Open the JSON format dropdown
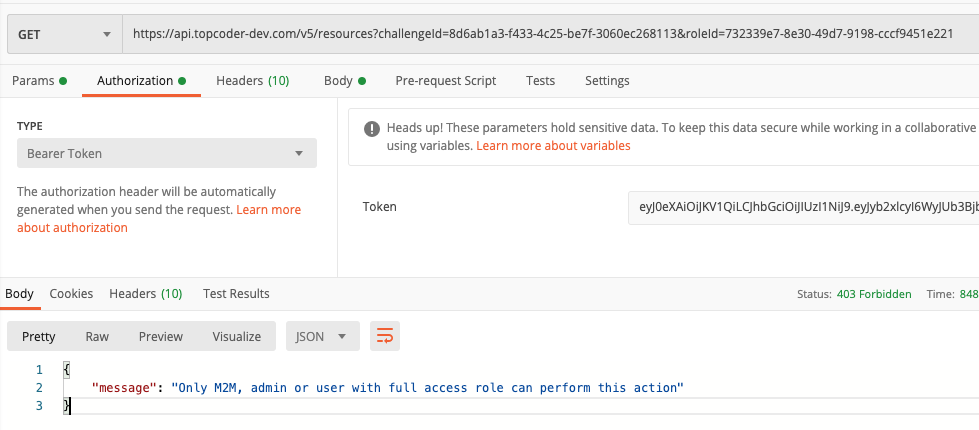Screen dimensions: 979x430 pos(323,336)
